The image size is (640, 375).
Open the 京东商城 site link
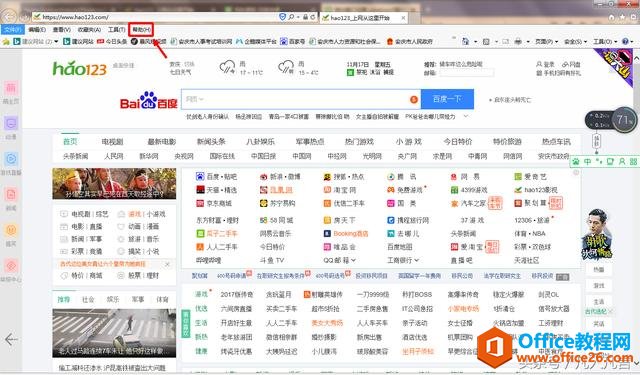[214, 203]
